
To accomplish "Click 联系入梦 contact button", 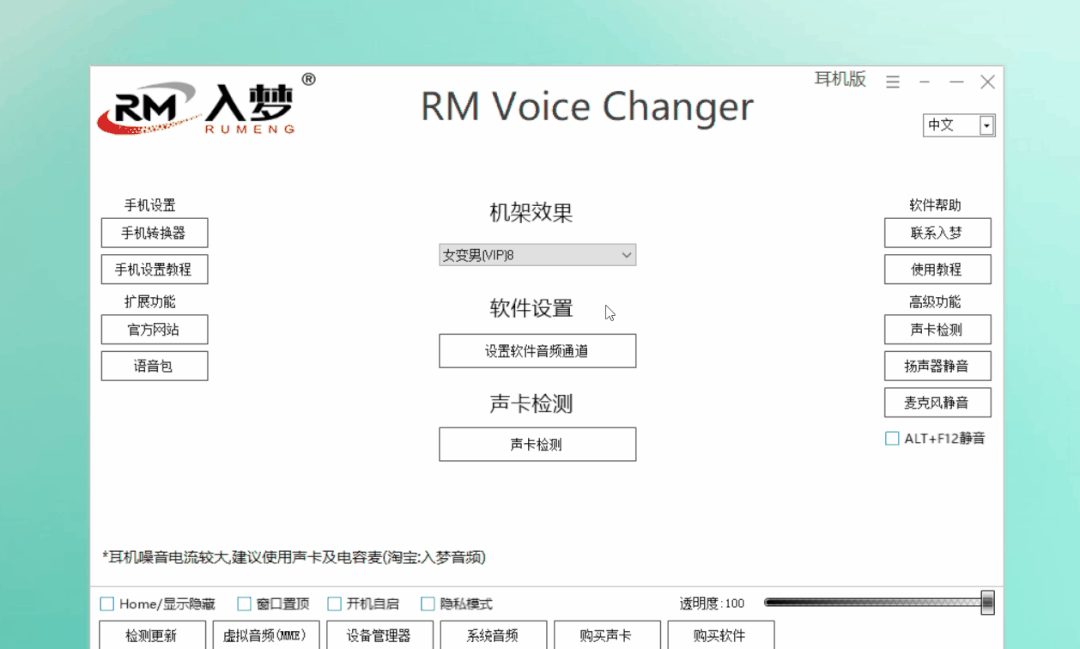I will pyautogui.click(x=937, y=233).
